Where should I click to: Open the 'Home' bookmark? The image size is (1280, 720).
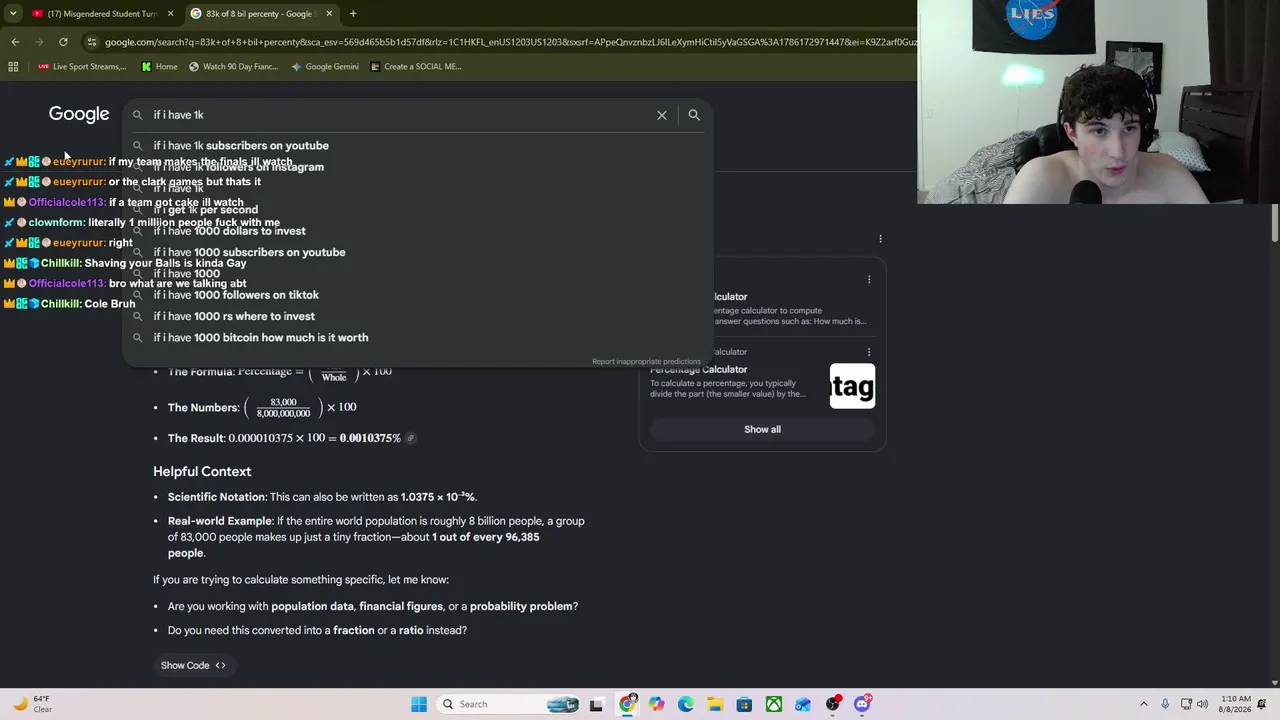point(160,67)
